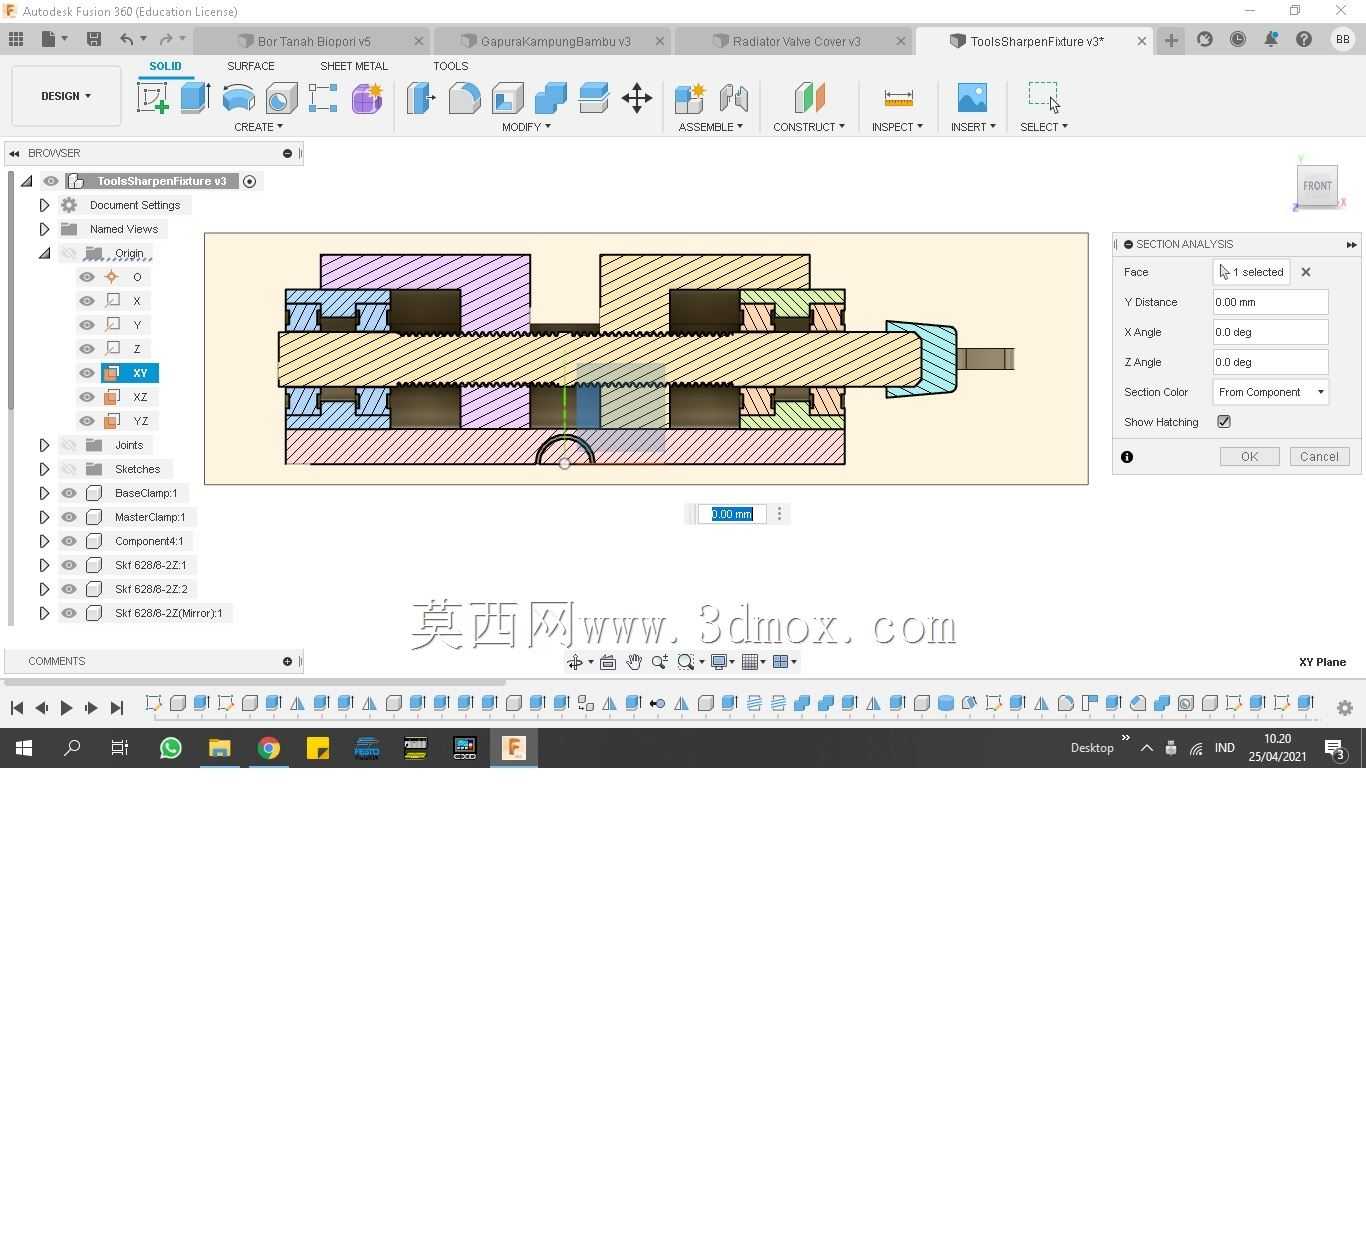Image resolution: width=1366 pixels, height=1251 pixels.
Task: Select the Offset Face tool
Action: [x=593, y=98]
